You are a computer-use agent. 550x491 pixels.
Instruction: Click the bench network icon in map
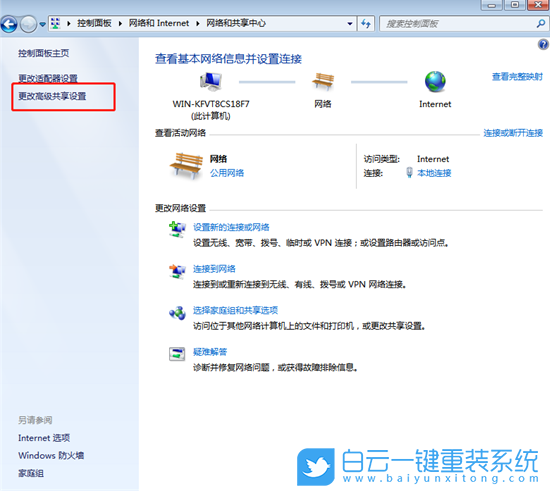click(323, 81)
